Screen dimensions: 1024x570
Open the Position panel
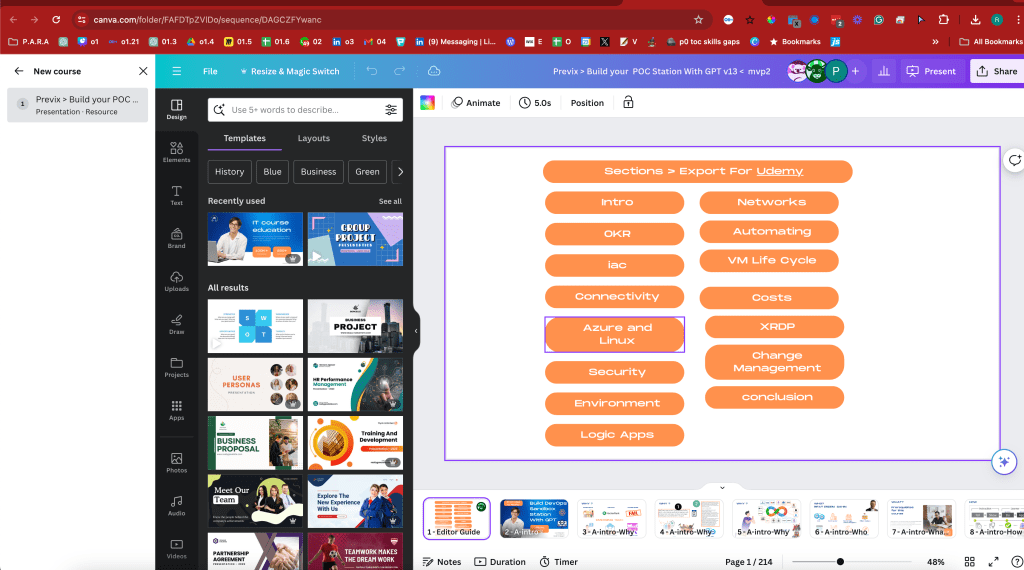587,103
